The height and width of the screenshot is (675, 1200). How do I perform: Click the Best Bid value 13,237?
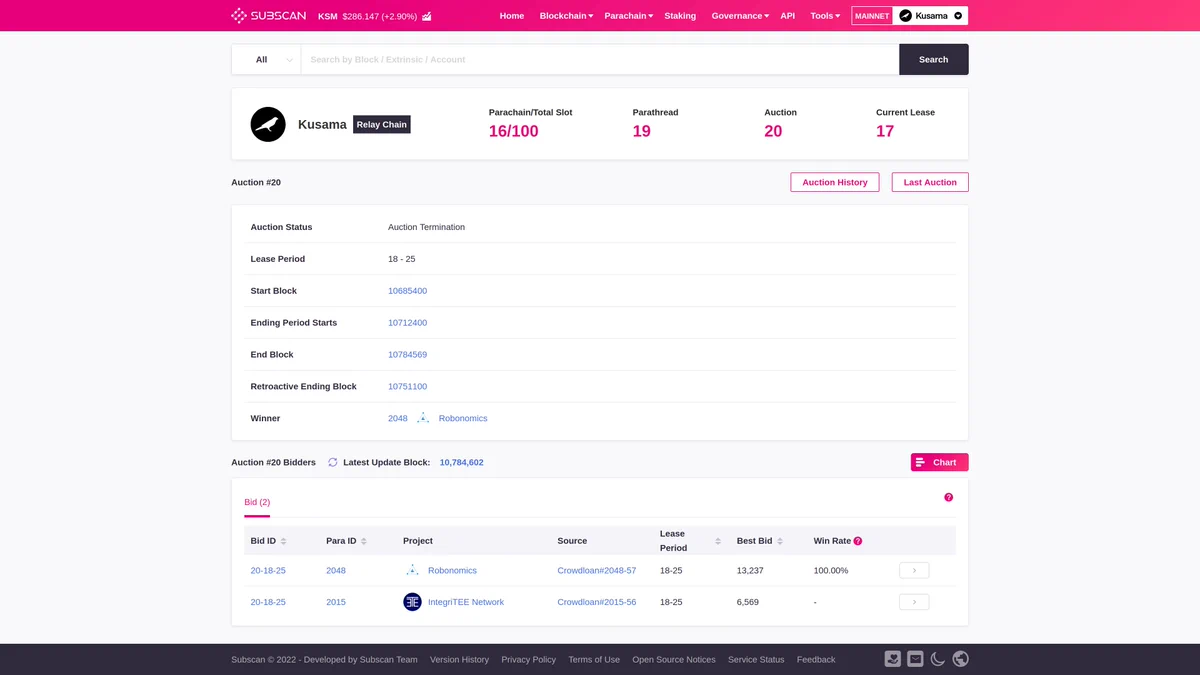tap(750, 570)
